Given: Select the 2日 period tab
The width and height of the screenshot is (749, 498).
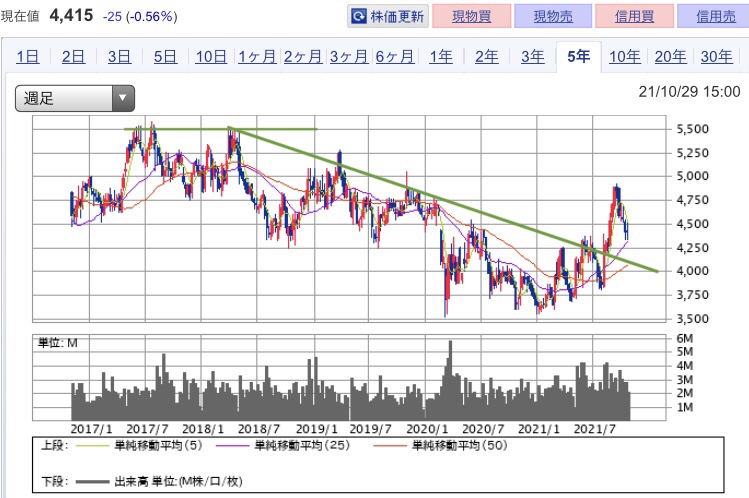Looking at the screenshot, I should point(73,57).
